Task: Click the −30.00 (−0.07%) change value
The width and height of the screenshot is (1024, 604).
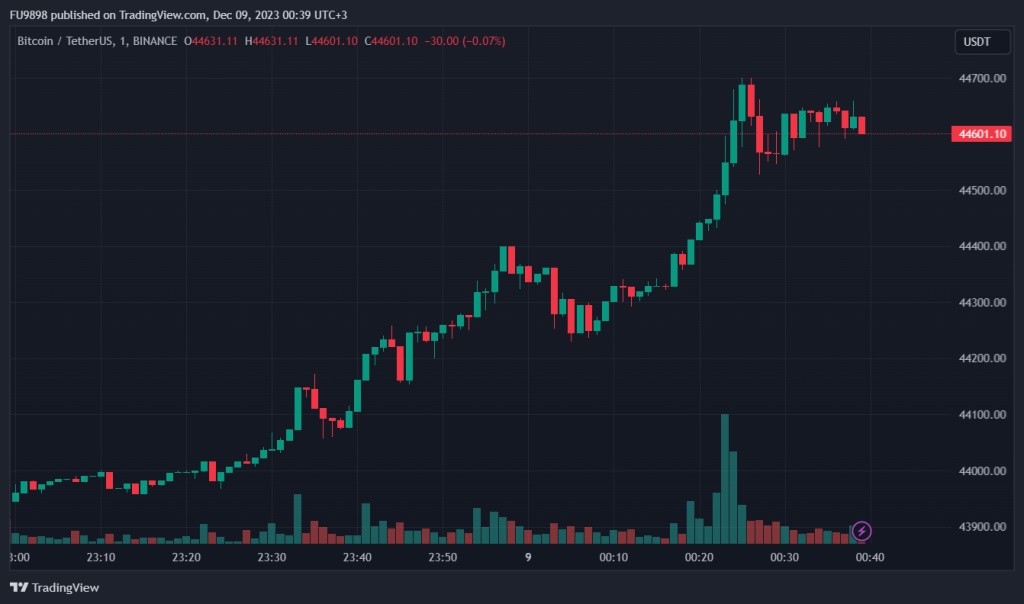Action: tap(467, 41)
